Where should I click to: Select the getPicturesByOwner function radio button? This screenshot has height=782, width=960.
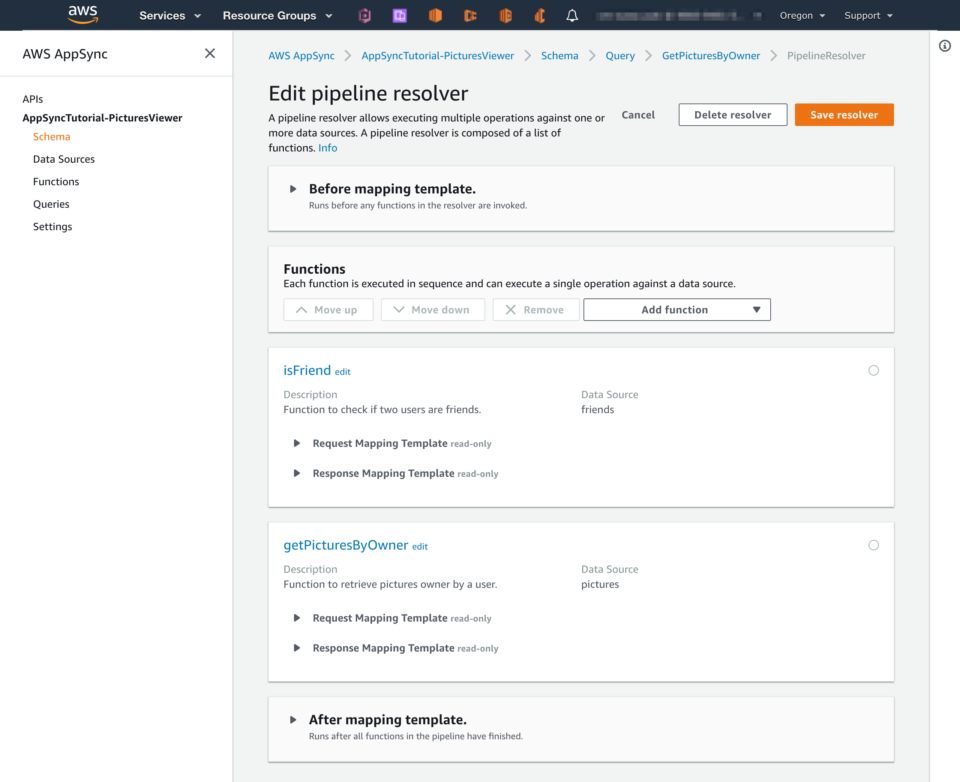tap(874, 545)
